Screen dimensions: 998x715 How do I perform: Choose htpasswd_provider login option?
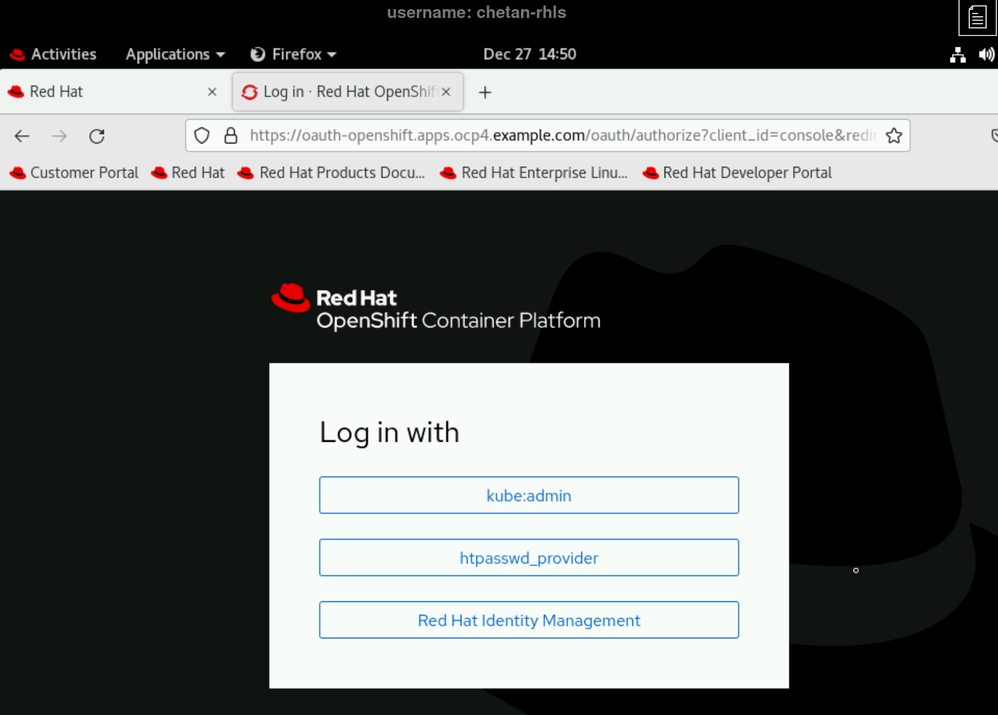pos(529,558)
